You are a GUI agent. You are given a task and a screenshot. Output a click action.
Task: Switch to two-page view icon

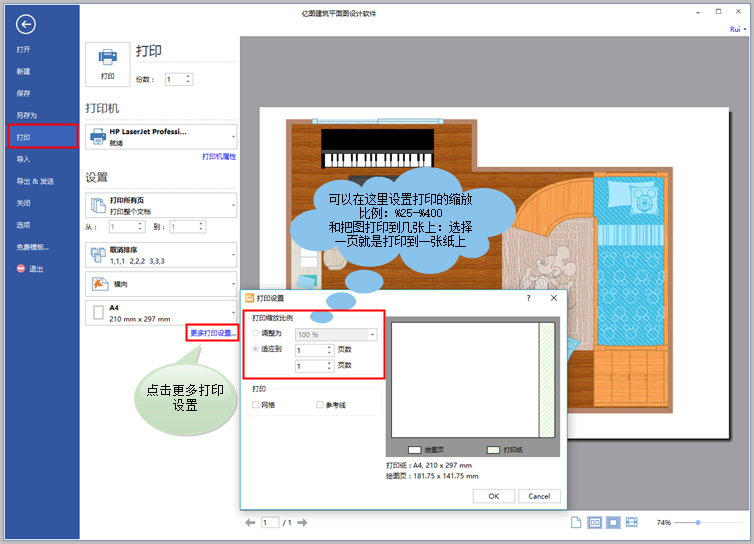click(x=595, y=522)
